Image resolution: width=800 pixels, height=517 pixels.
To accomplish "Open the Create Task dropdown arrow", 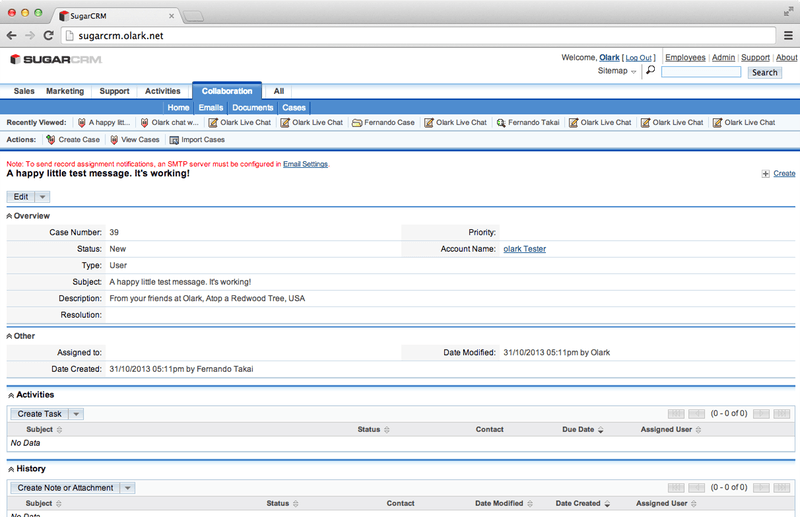I will pyautogui.click(x=76, y=414).
